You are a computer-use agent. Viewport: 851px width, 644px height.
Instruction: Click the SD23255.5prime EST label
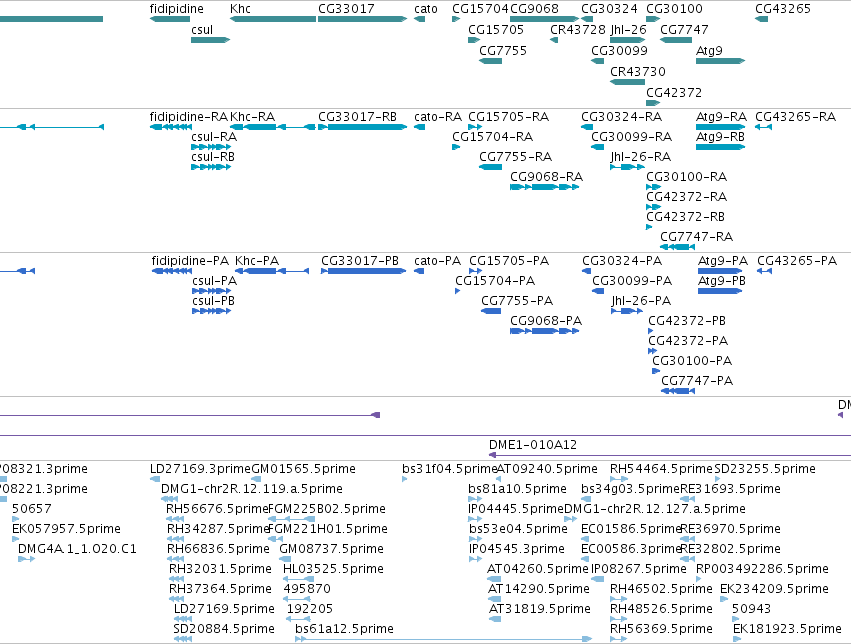[765, 469]
